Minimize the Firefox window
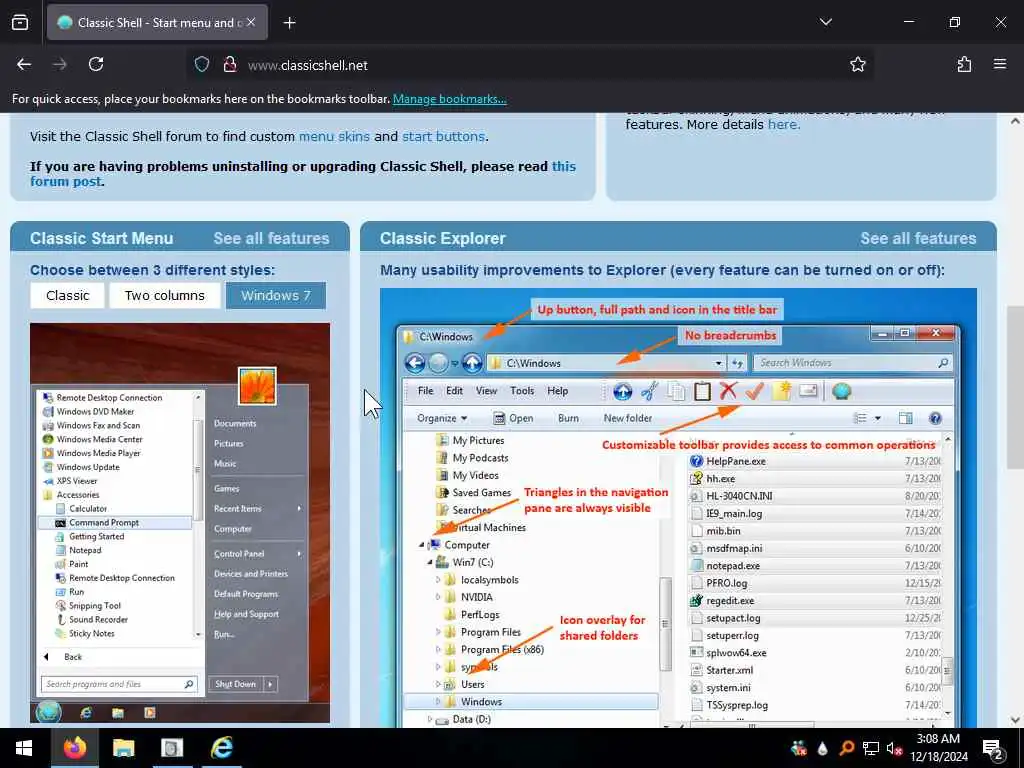This screenshot has height=768, width=1024. (908, 22)
